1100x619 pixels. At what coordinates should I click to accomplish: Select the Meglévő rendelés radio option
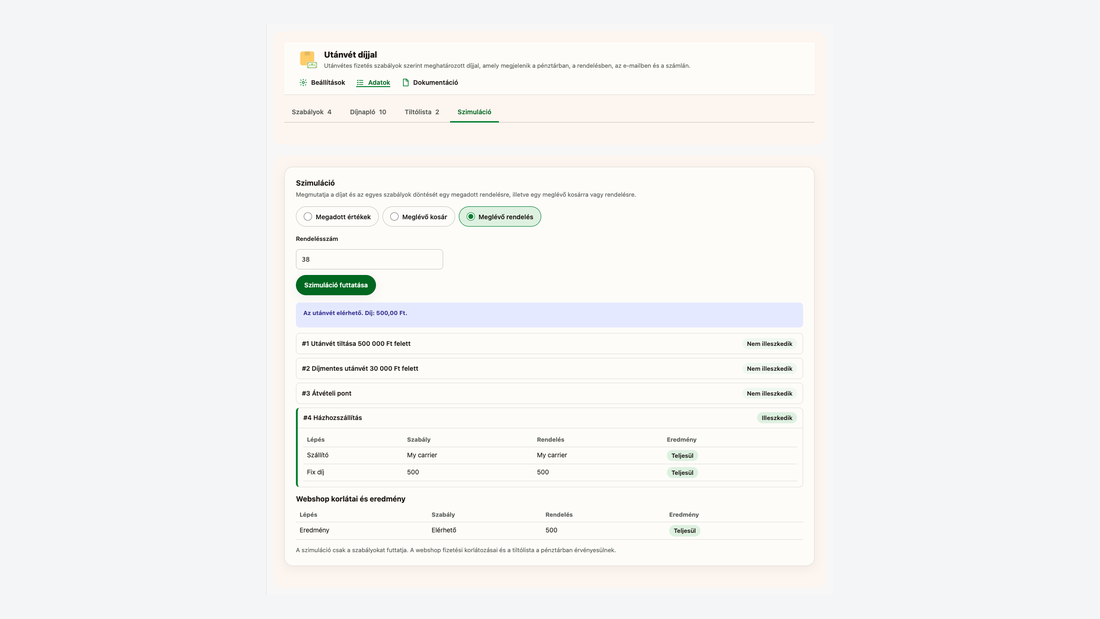pos(500,217)
